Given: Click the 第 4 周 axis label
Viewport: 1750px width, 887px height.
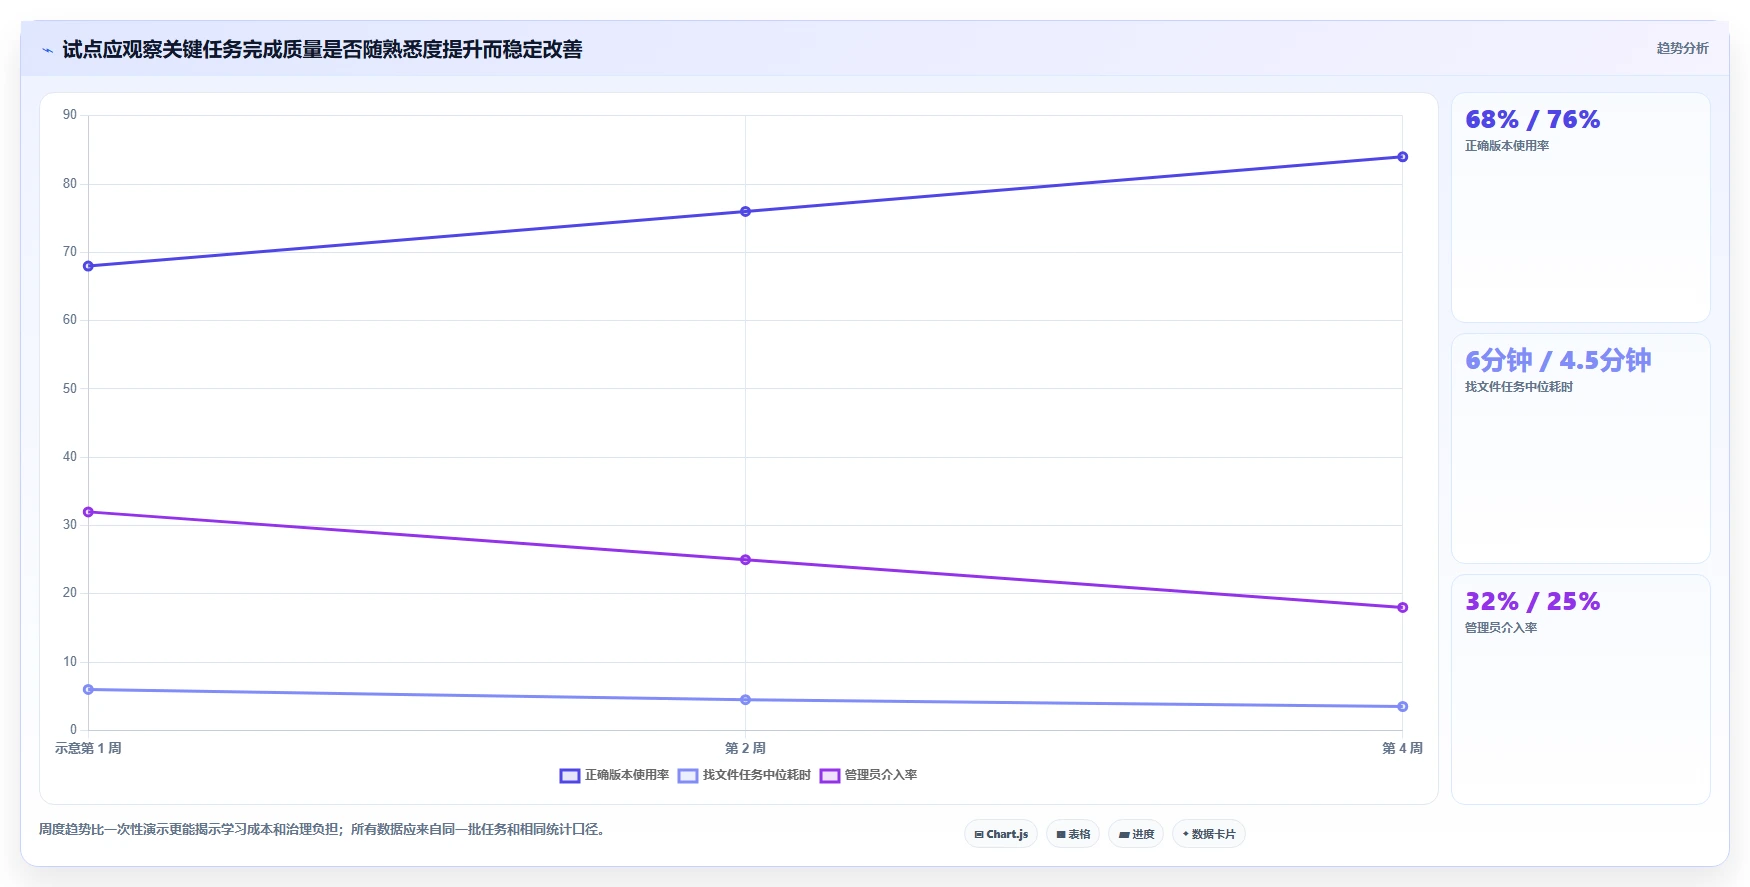Looking at the screenshot, I should point(1402,748).
